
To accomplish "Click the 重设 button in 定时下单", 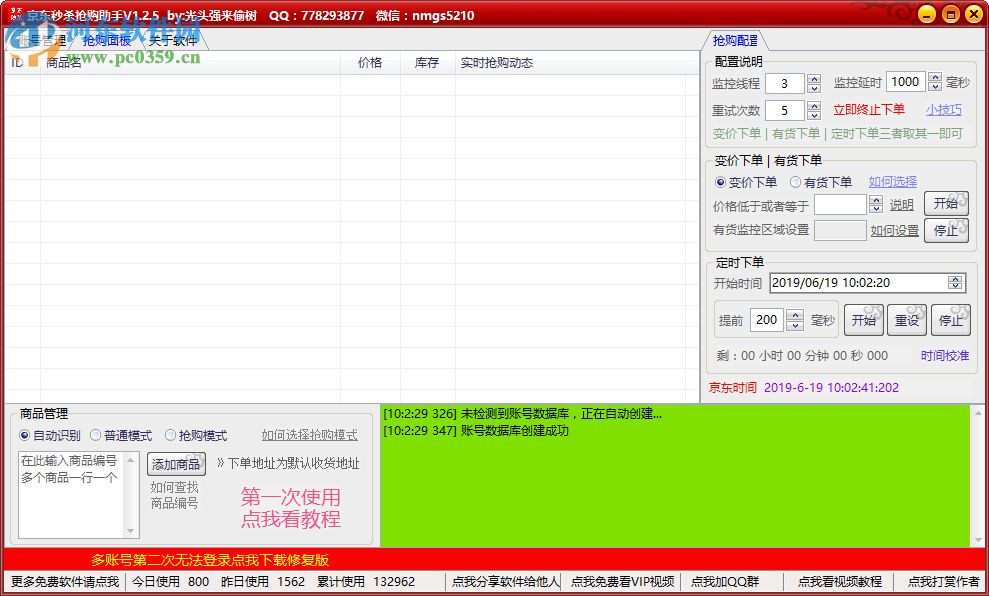I will [906, 319].
